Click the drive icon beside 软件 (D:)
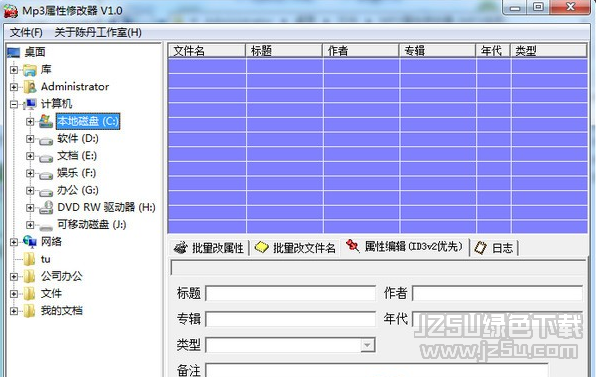Screen dimensions: 596x377 pos(46,141)
